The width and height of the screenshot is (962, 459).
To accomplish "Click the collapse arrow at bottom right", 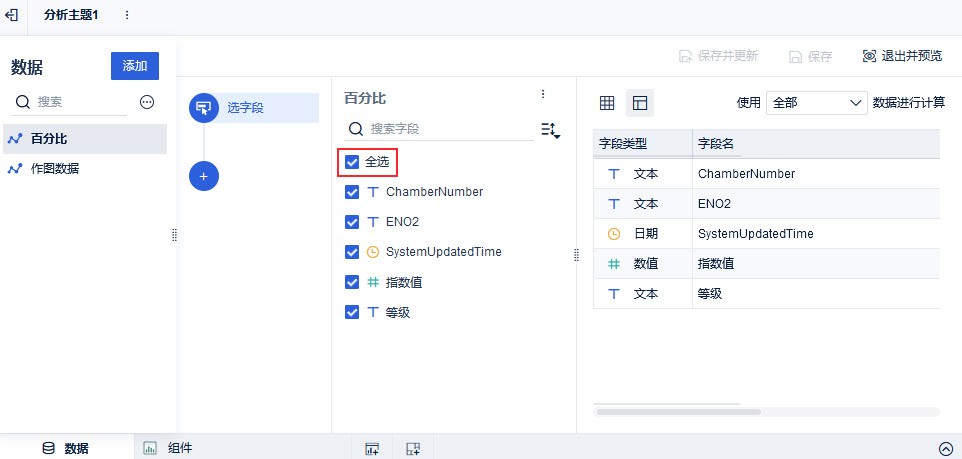I will 946,449.
